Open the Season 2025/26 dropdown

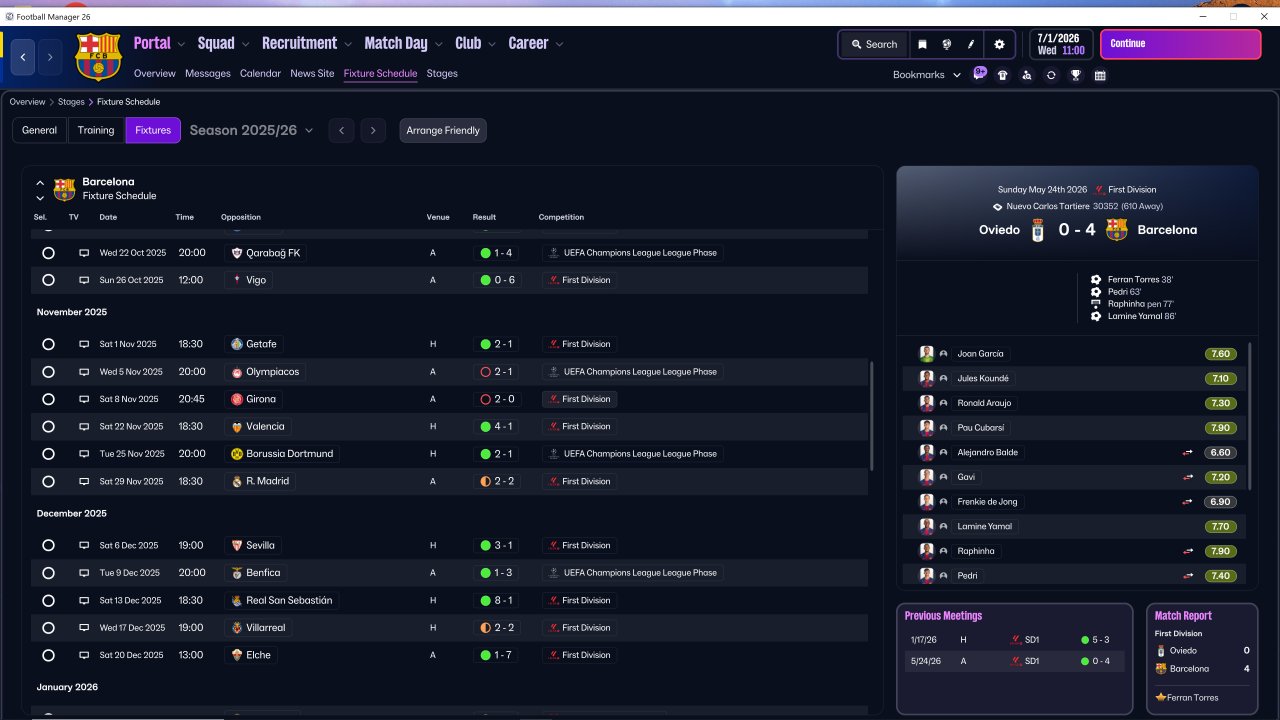tap(251, 130)
